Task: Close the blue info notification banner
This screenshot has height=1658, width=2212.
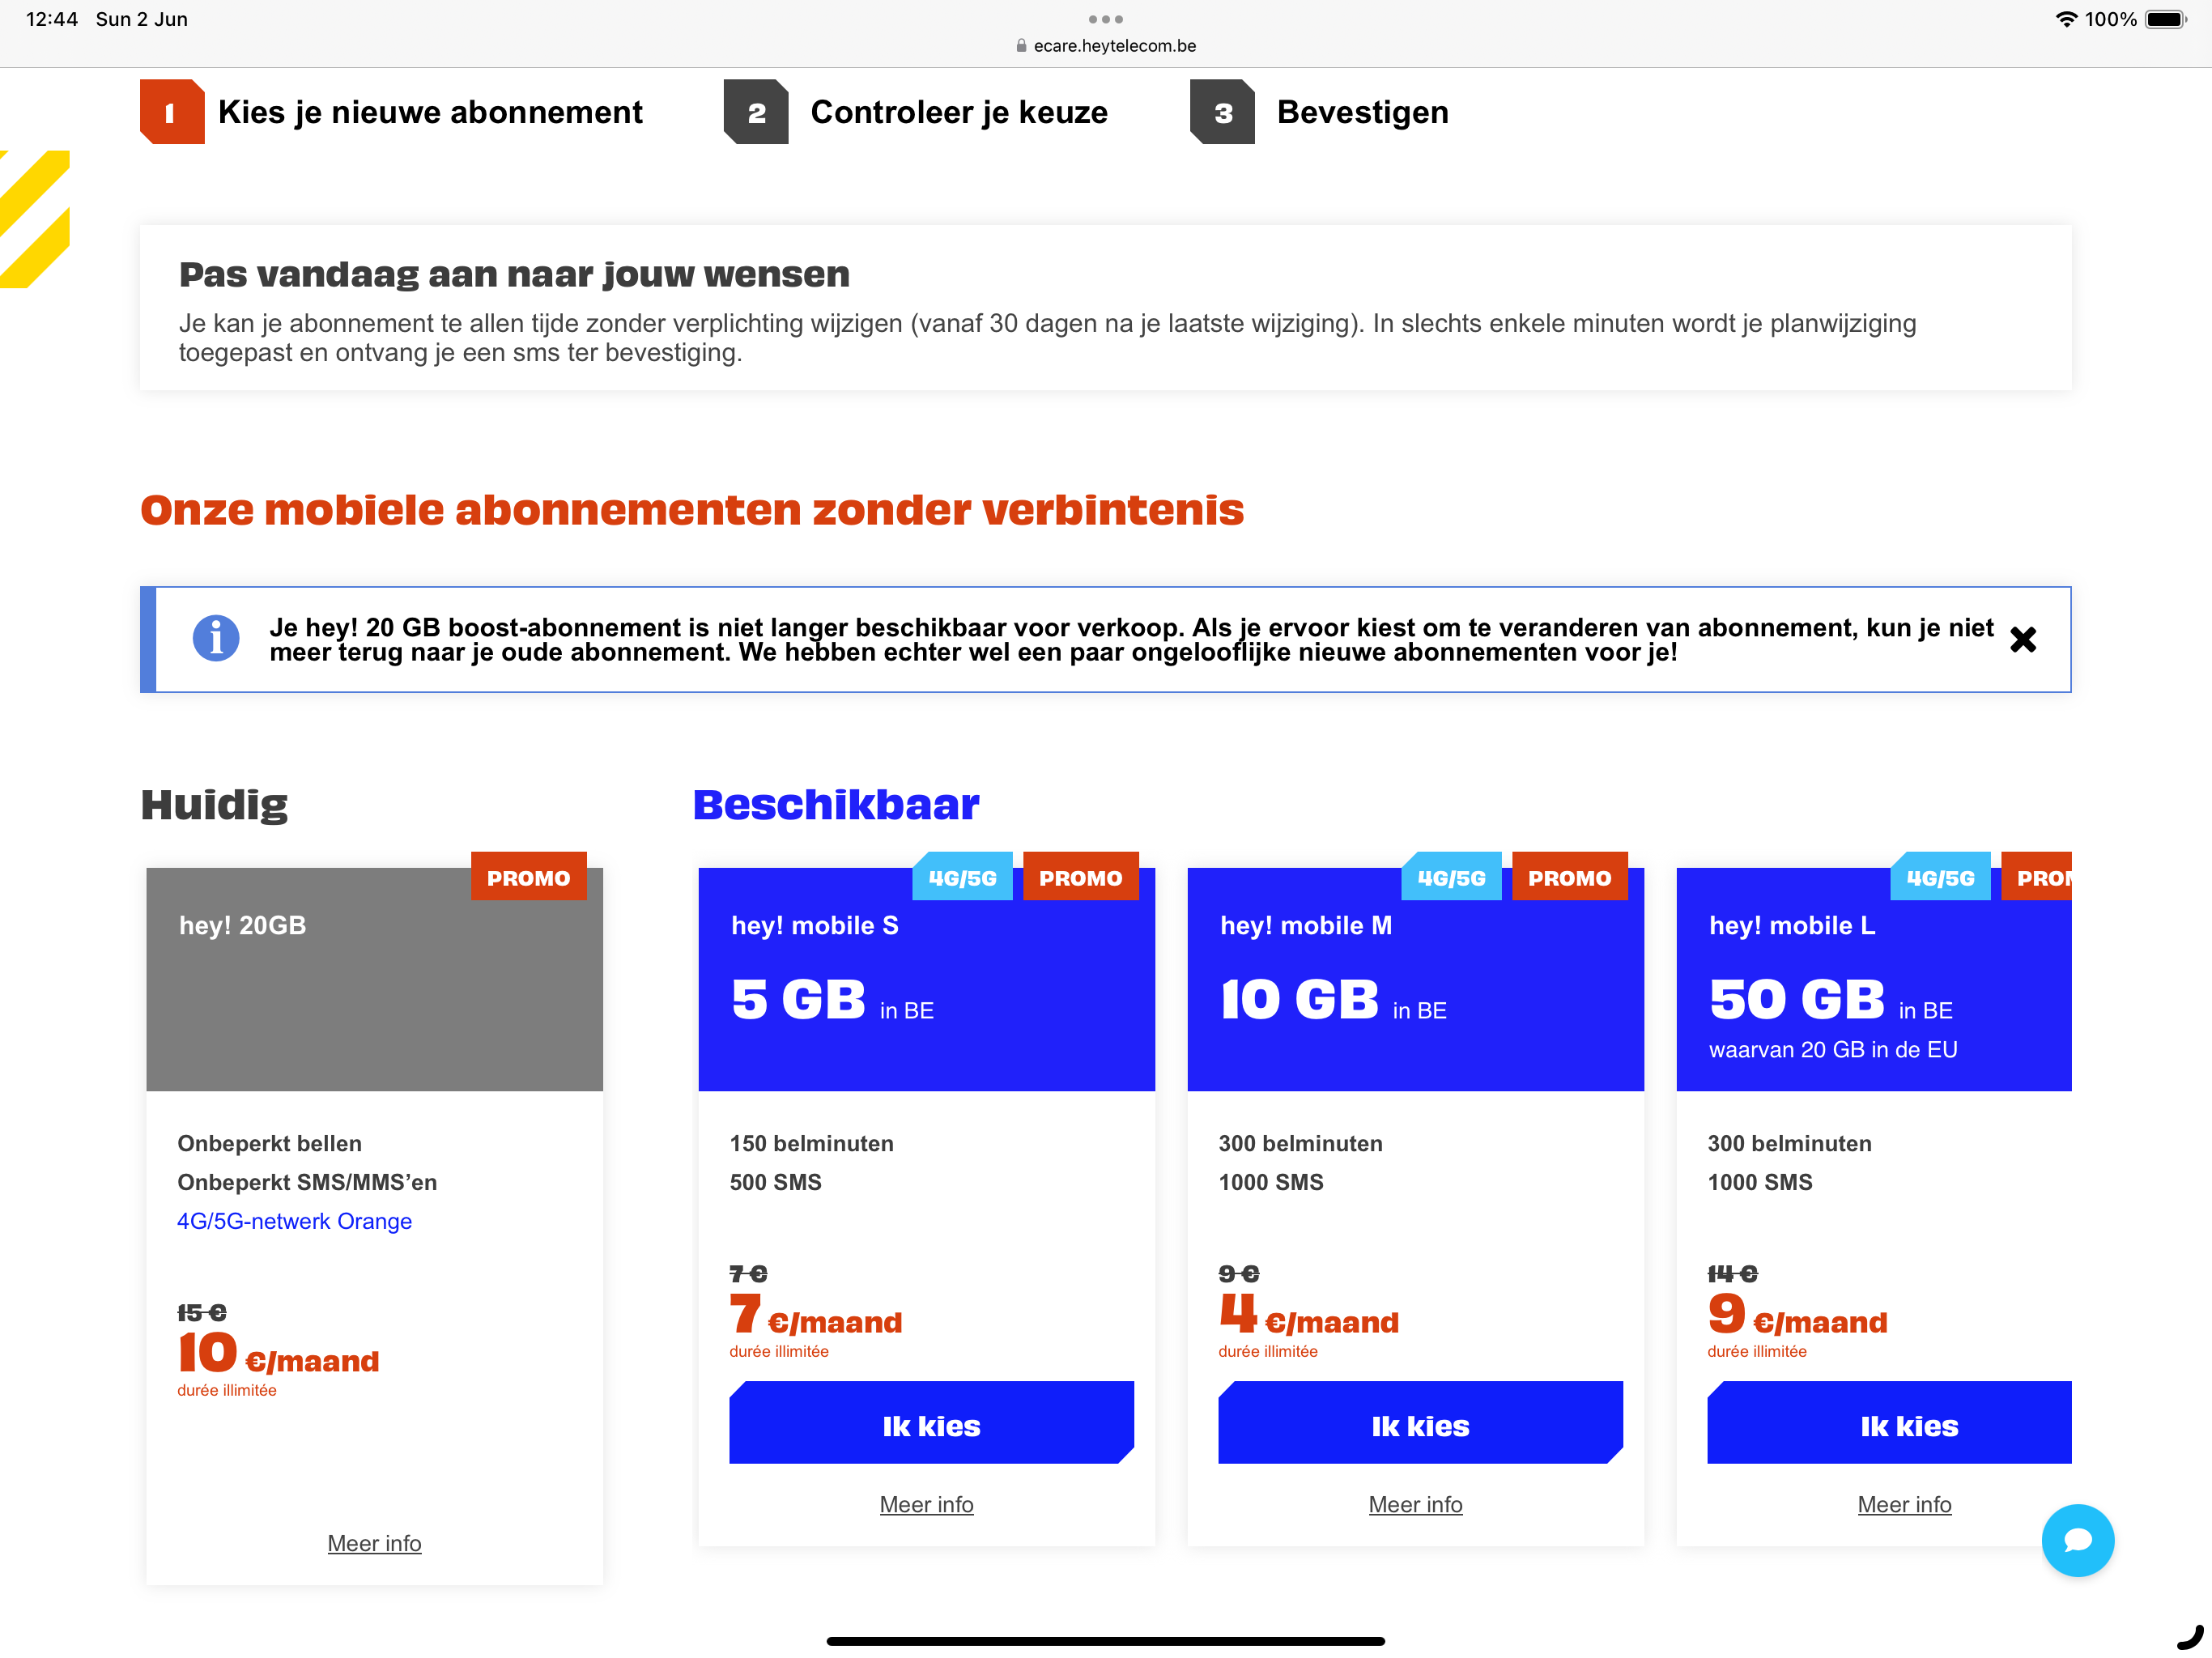Action: pos(2022,640)
